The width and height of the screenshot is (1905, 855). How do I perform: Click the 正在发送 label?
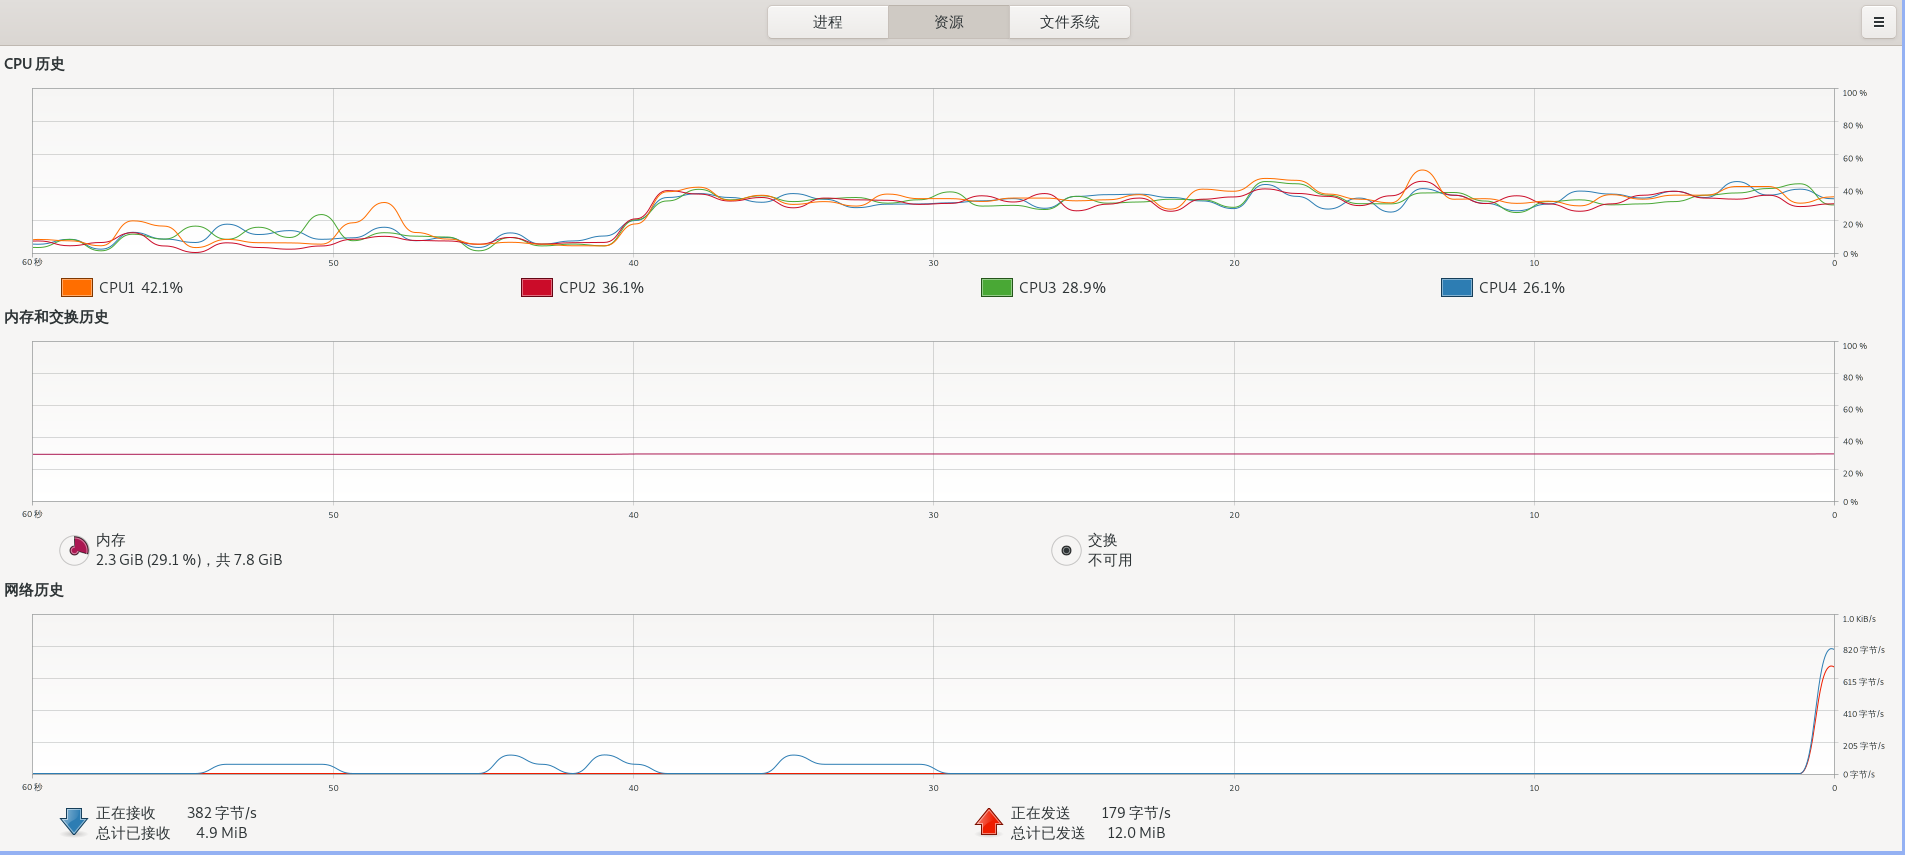click(1040, 813)
